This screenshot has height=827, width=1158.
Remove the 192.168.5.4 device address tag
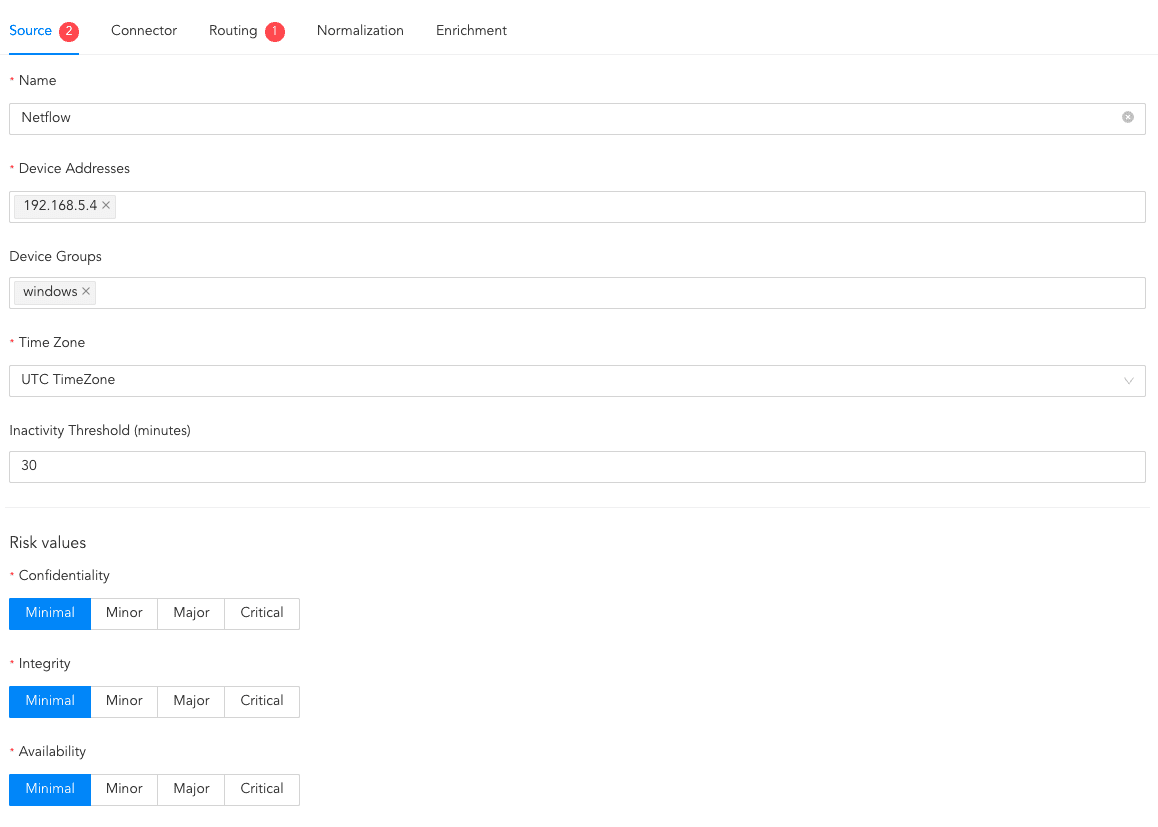(106, 206)
